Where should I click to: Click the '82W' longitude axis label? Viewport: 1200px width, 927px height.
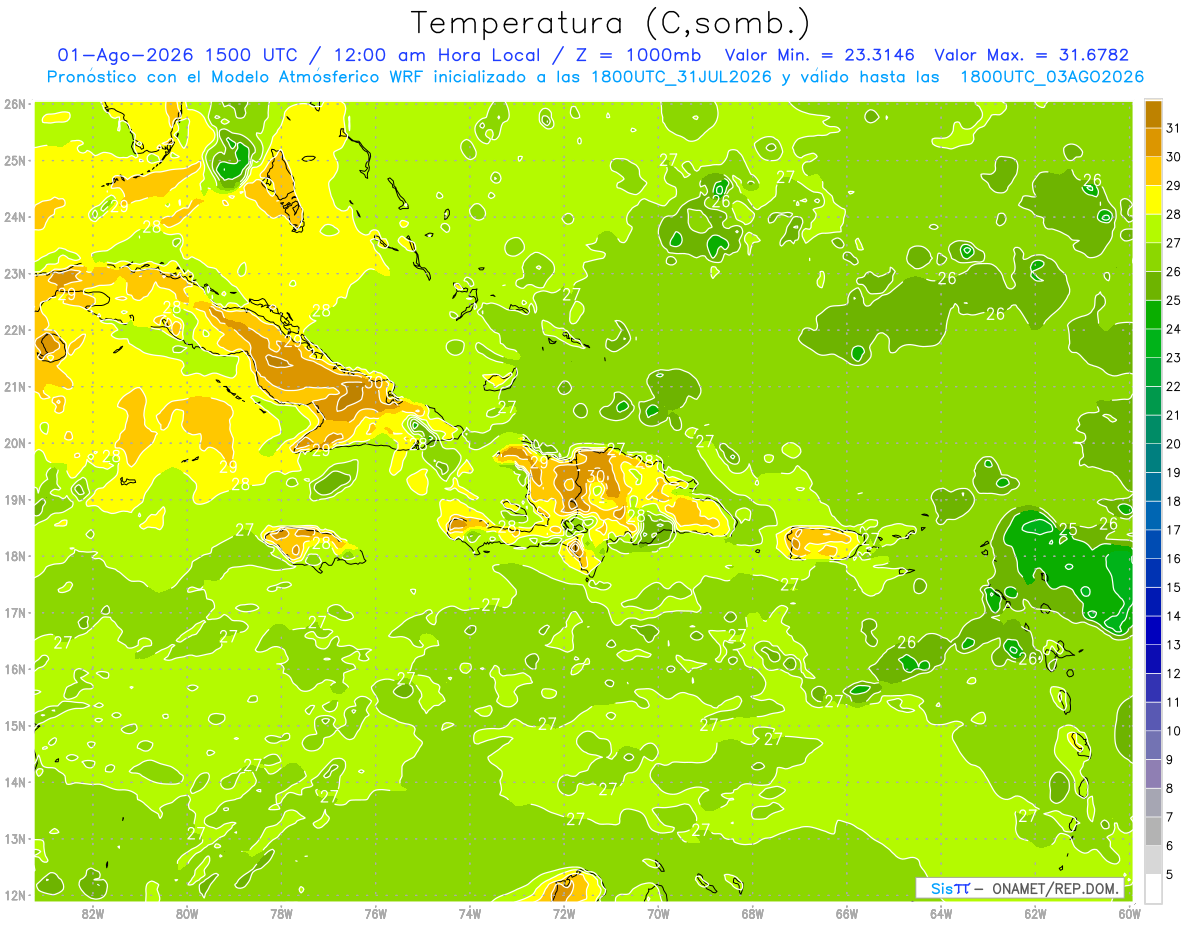(92, 913)
